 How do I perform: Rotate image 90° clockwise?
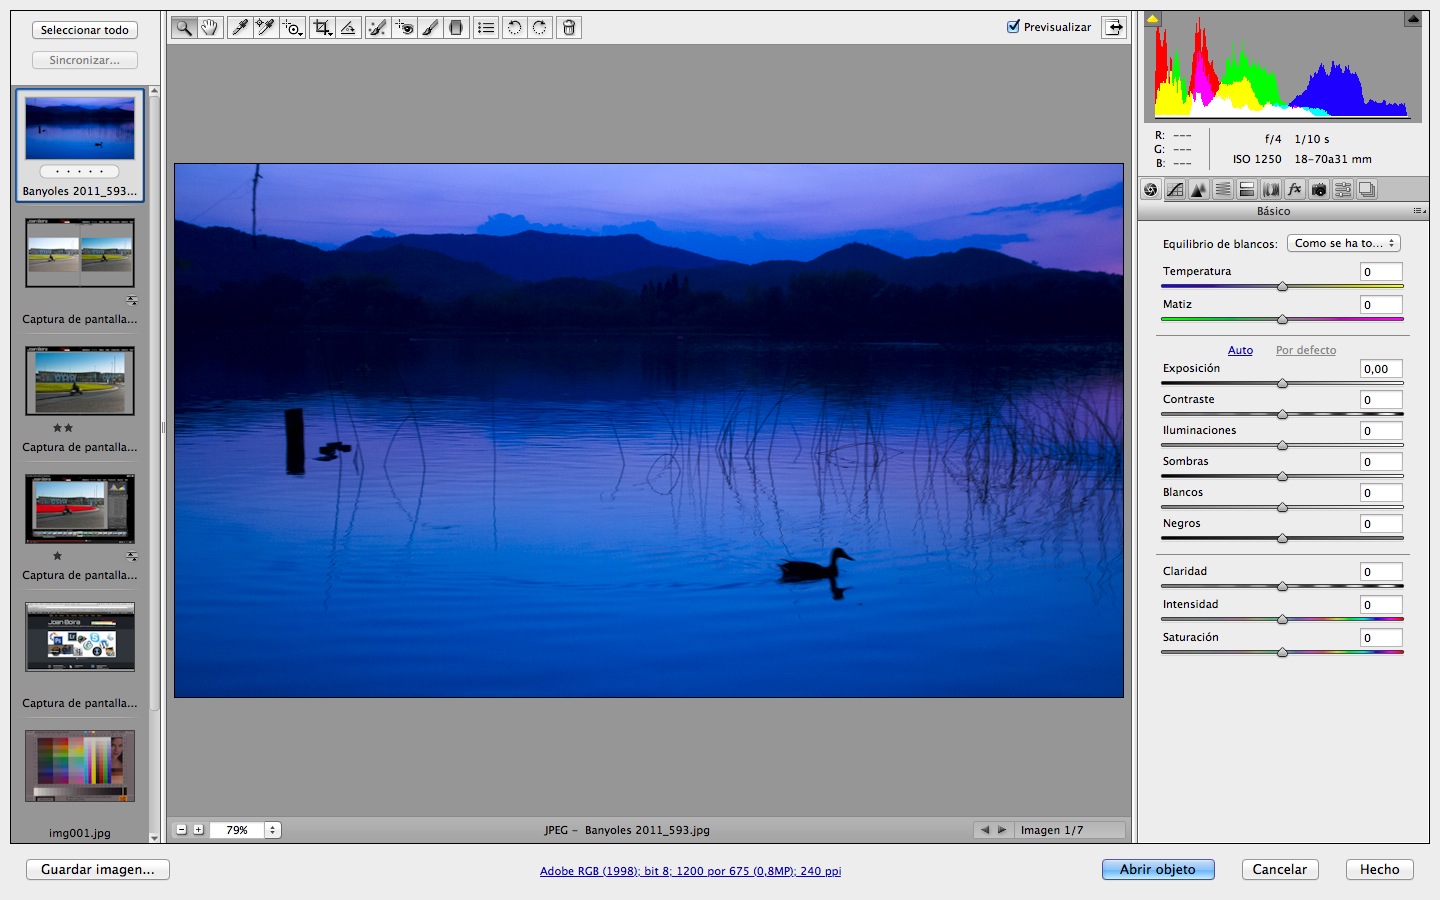pos(540,28)
